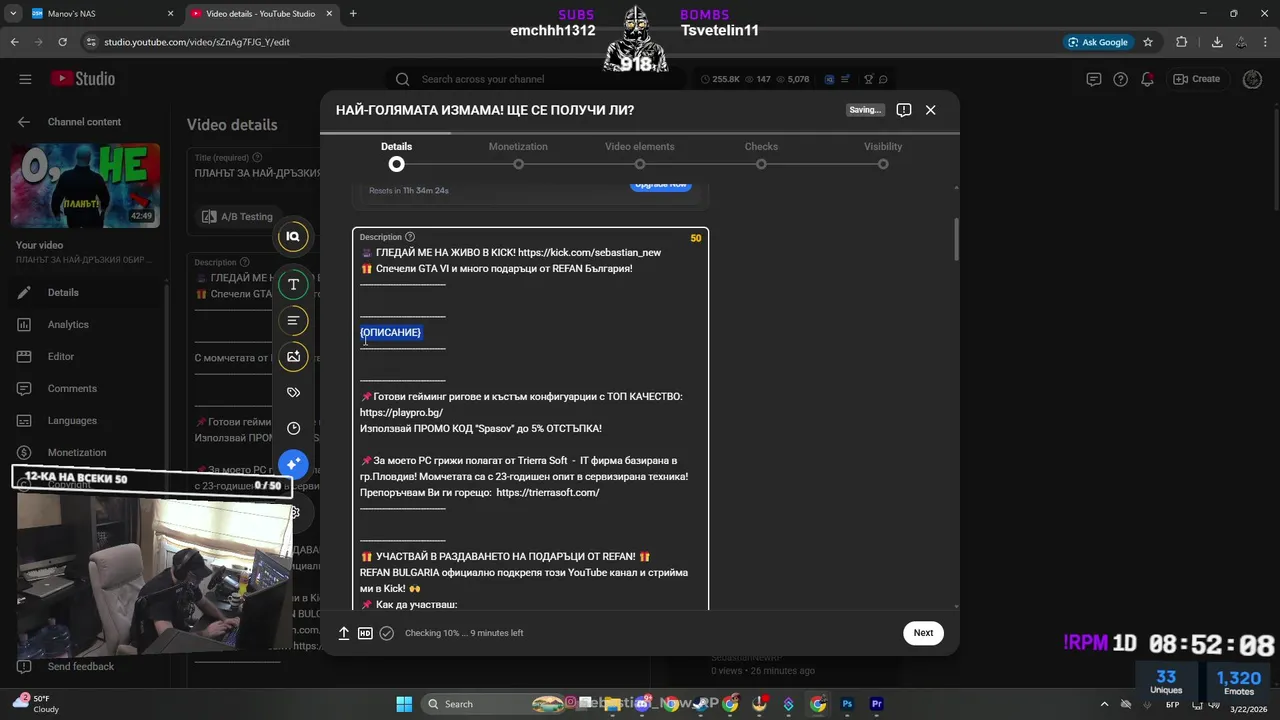Open the notifications bell
Screen dimensions: 1280x720
click(1148, 79)
